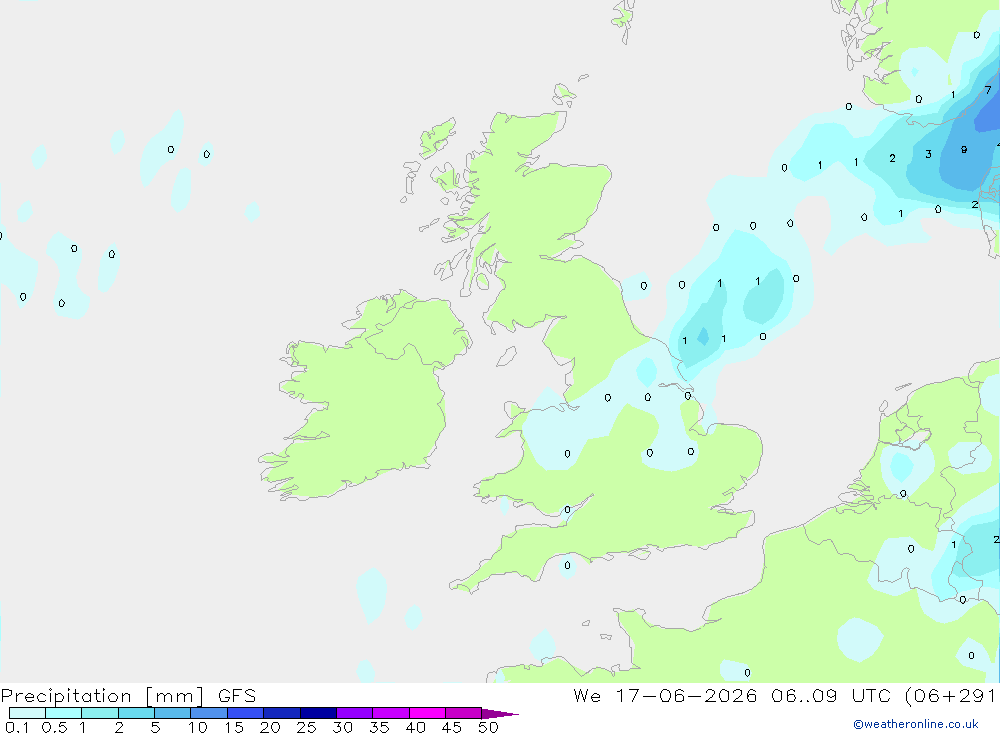The width and height of the screenshot is (1000, 733).
Task: Click the 5–10 mm legend swatch
Action: (x=173, y=713)
